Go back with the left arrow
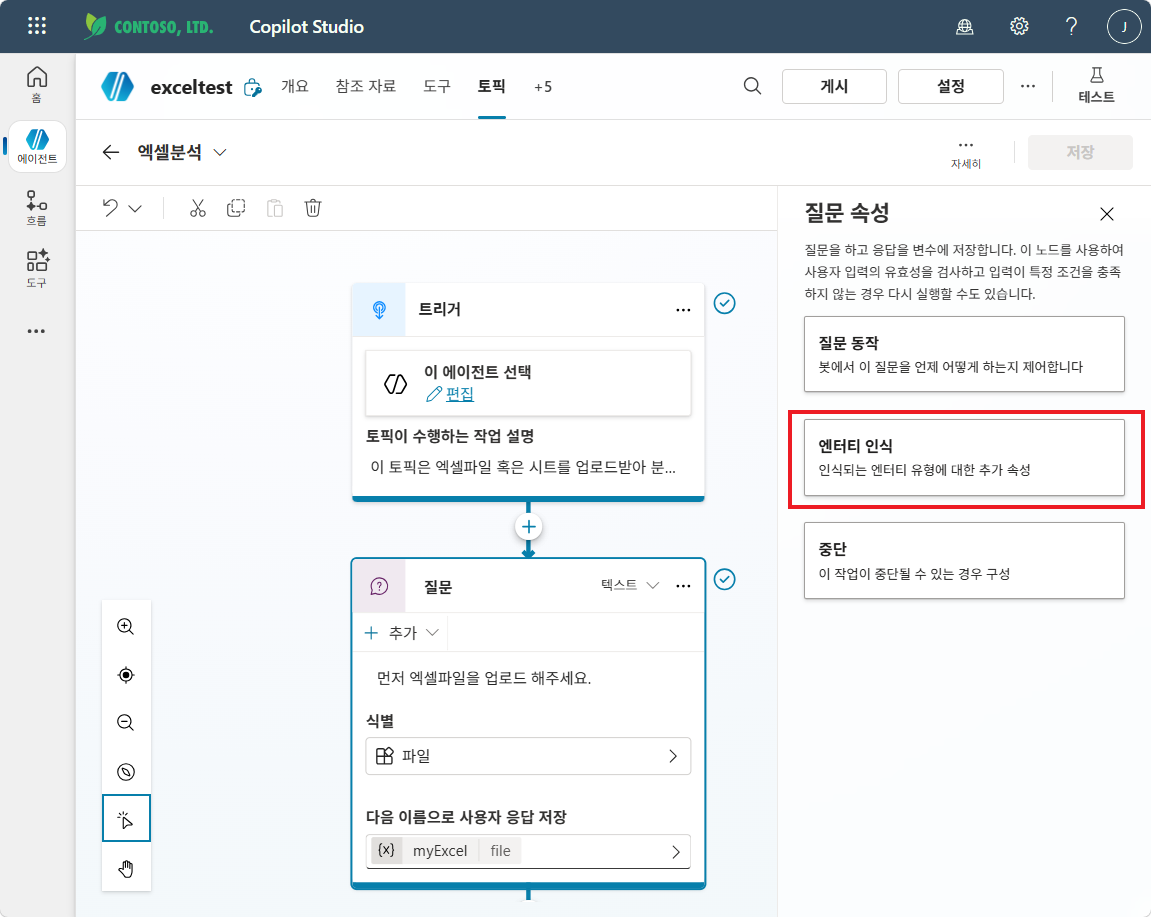The image size is (1151, 917). pyautogui.click(x=111, y=152)
